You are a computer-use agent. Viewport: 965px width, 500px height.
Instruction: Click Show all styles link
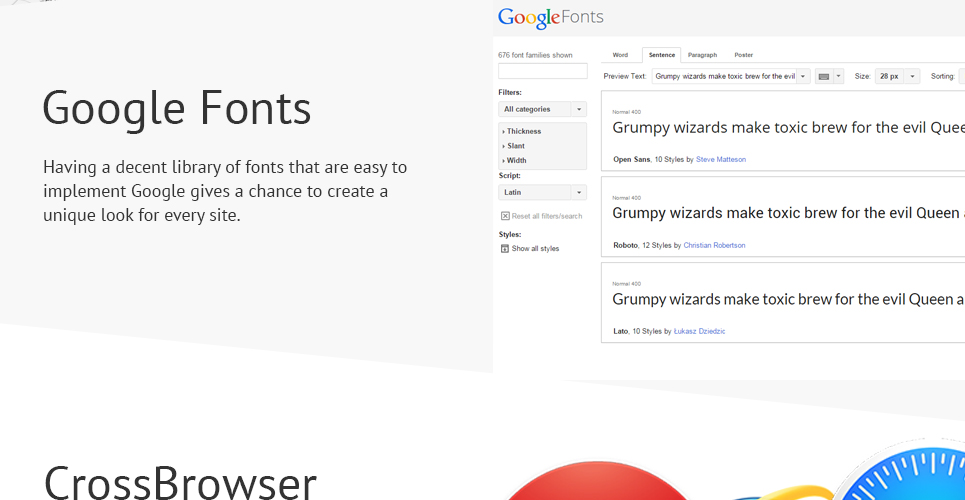click(x=535, y=249)
